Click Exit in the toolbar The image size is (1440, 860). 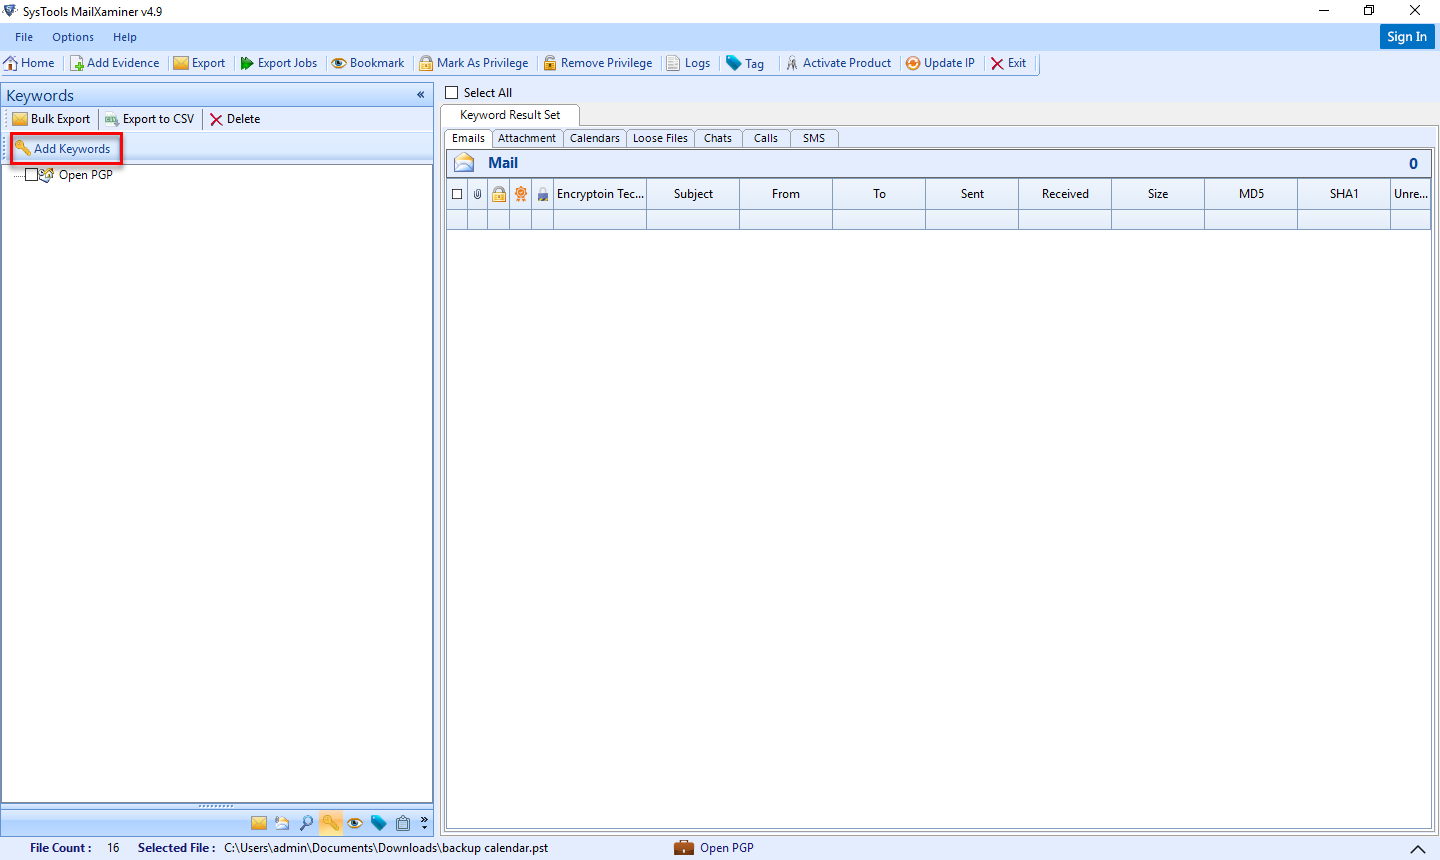1008,63
